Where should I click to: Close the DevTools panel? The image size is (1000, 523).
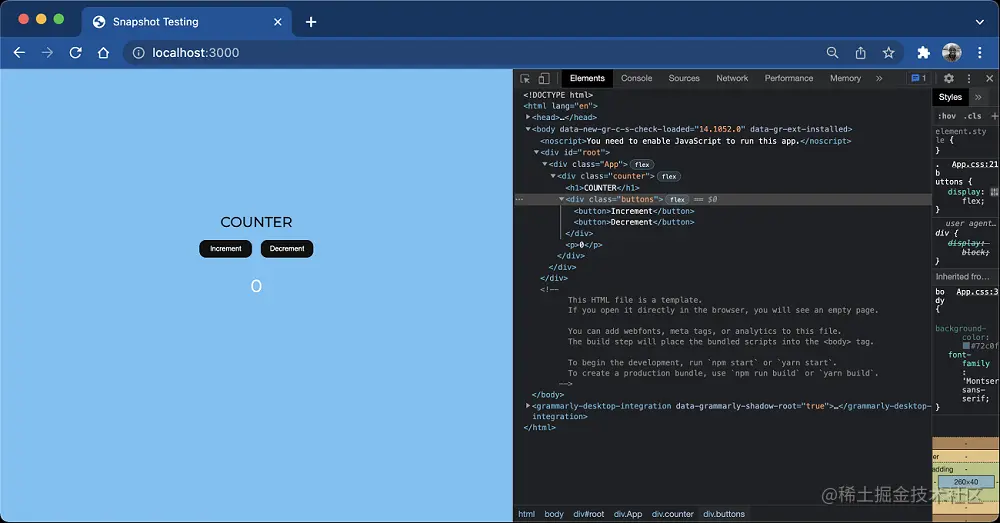coord(989,78)
